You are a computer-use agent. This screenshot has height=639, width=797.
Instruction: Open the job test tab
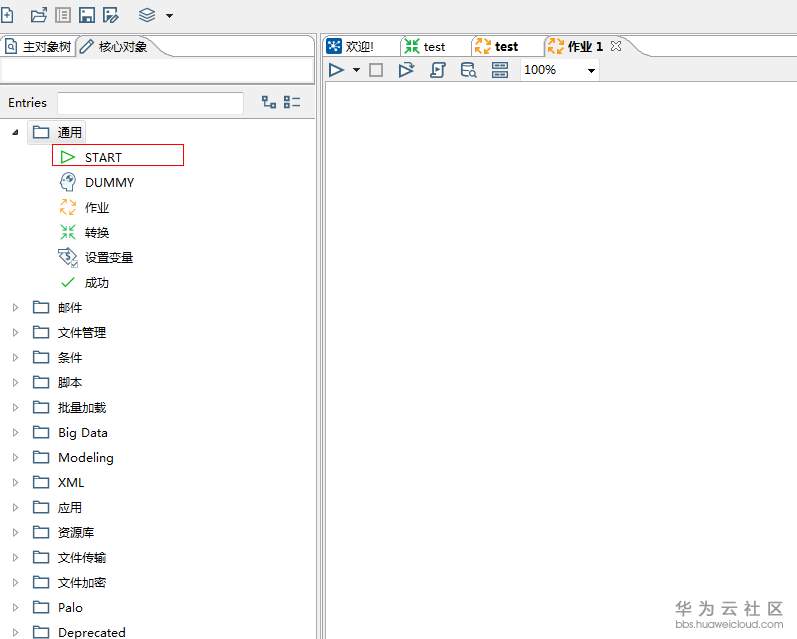(497, 47)
